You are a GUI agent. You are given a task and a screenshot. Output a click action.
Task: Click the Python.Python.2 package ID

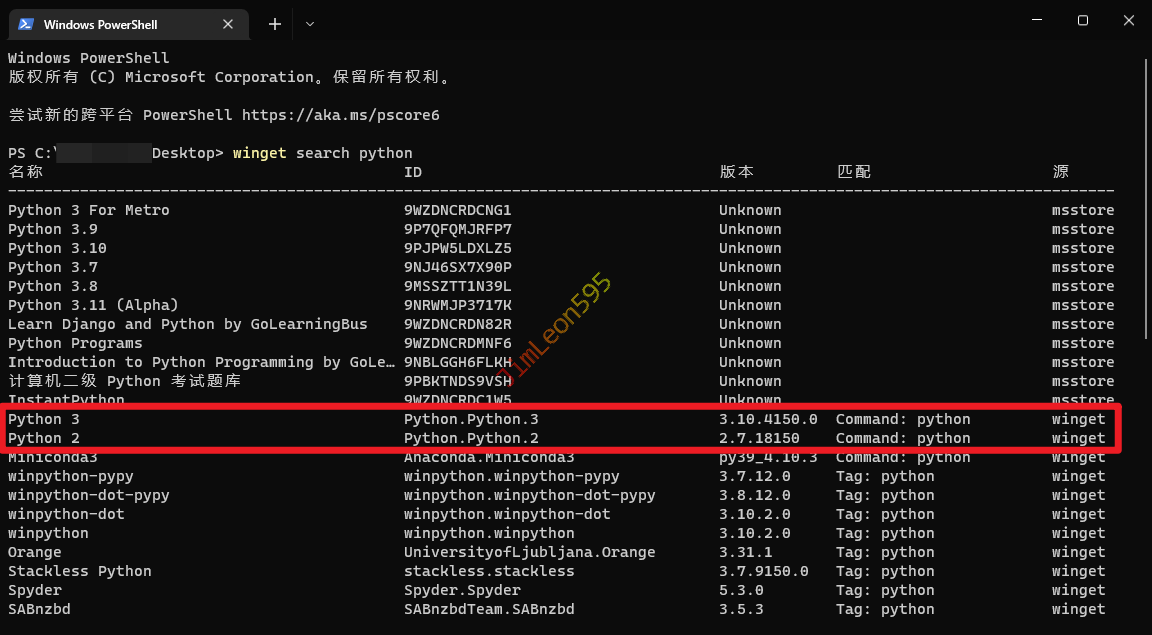[x=470, y=438]
